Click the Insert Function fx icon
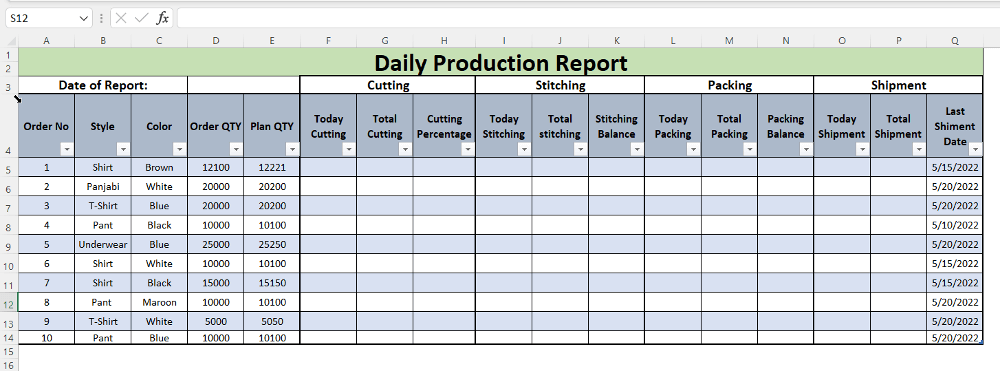Viewport: 1000px width, 371px height. pyautogui.click(x=163, y=18)
